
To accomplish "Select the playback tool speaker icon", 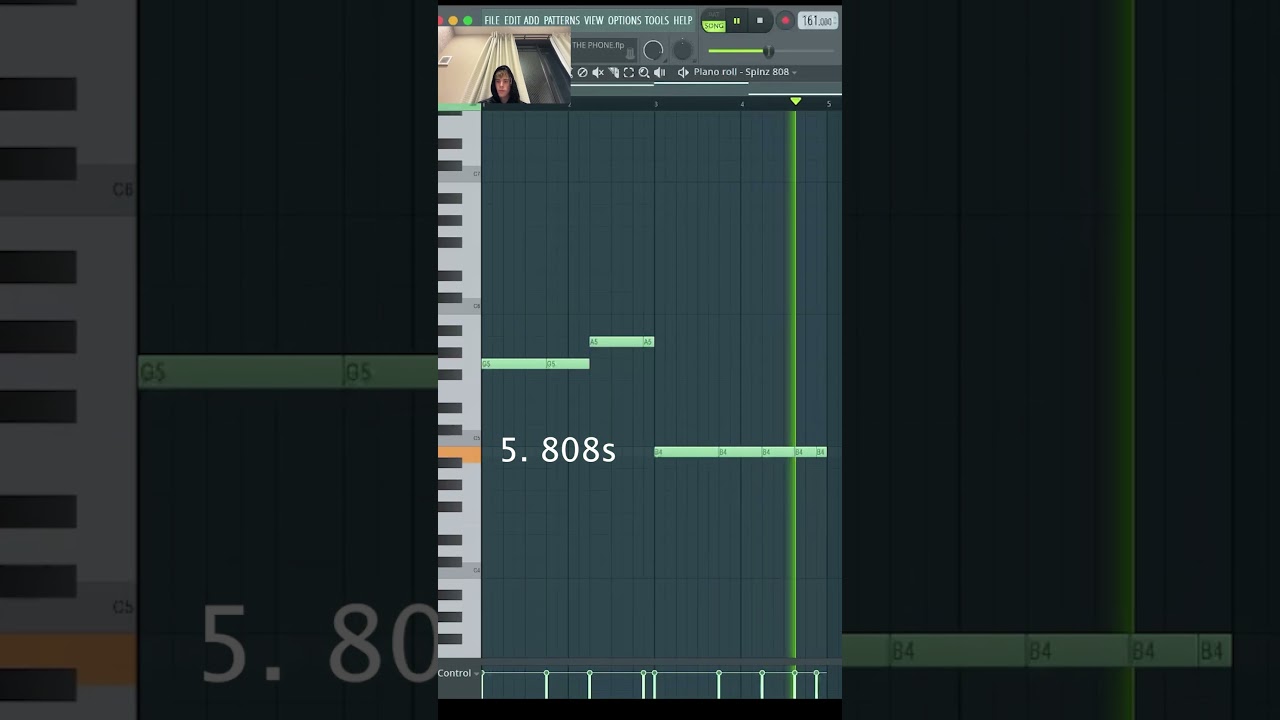I will 660,72.
